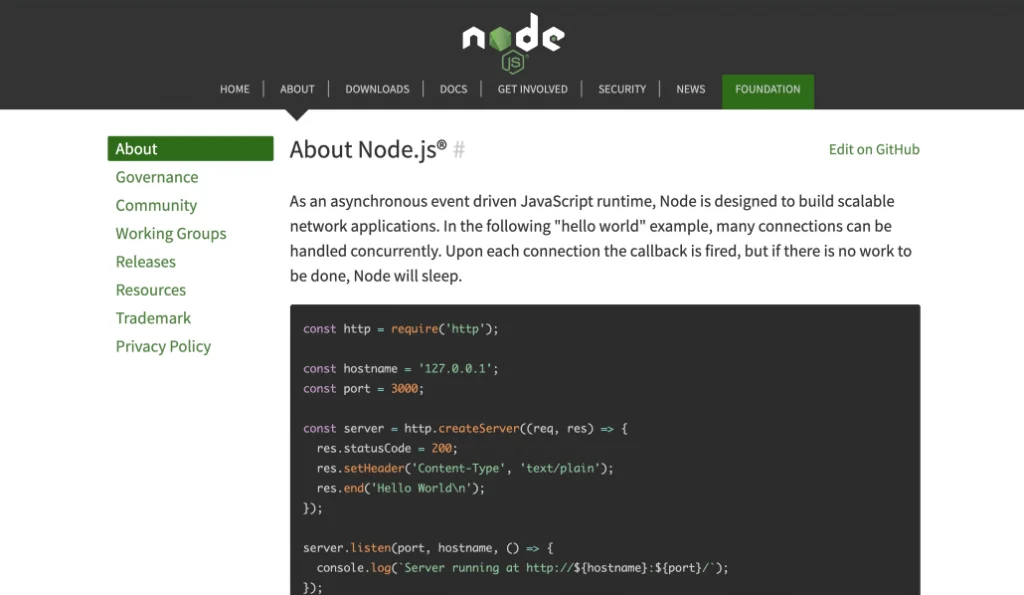Open the Governance sidebar link
Image resolution: width=1024 pixels, height=595 pixels.
coord(157,177)
